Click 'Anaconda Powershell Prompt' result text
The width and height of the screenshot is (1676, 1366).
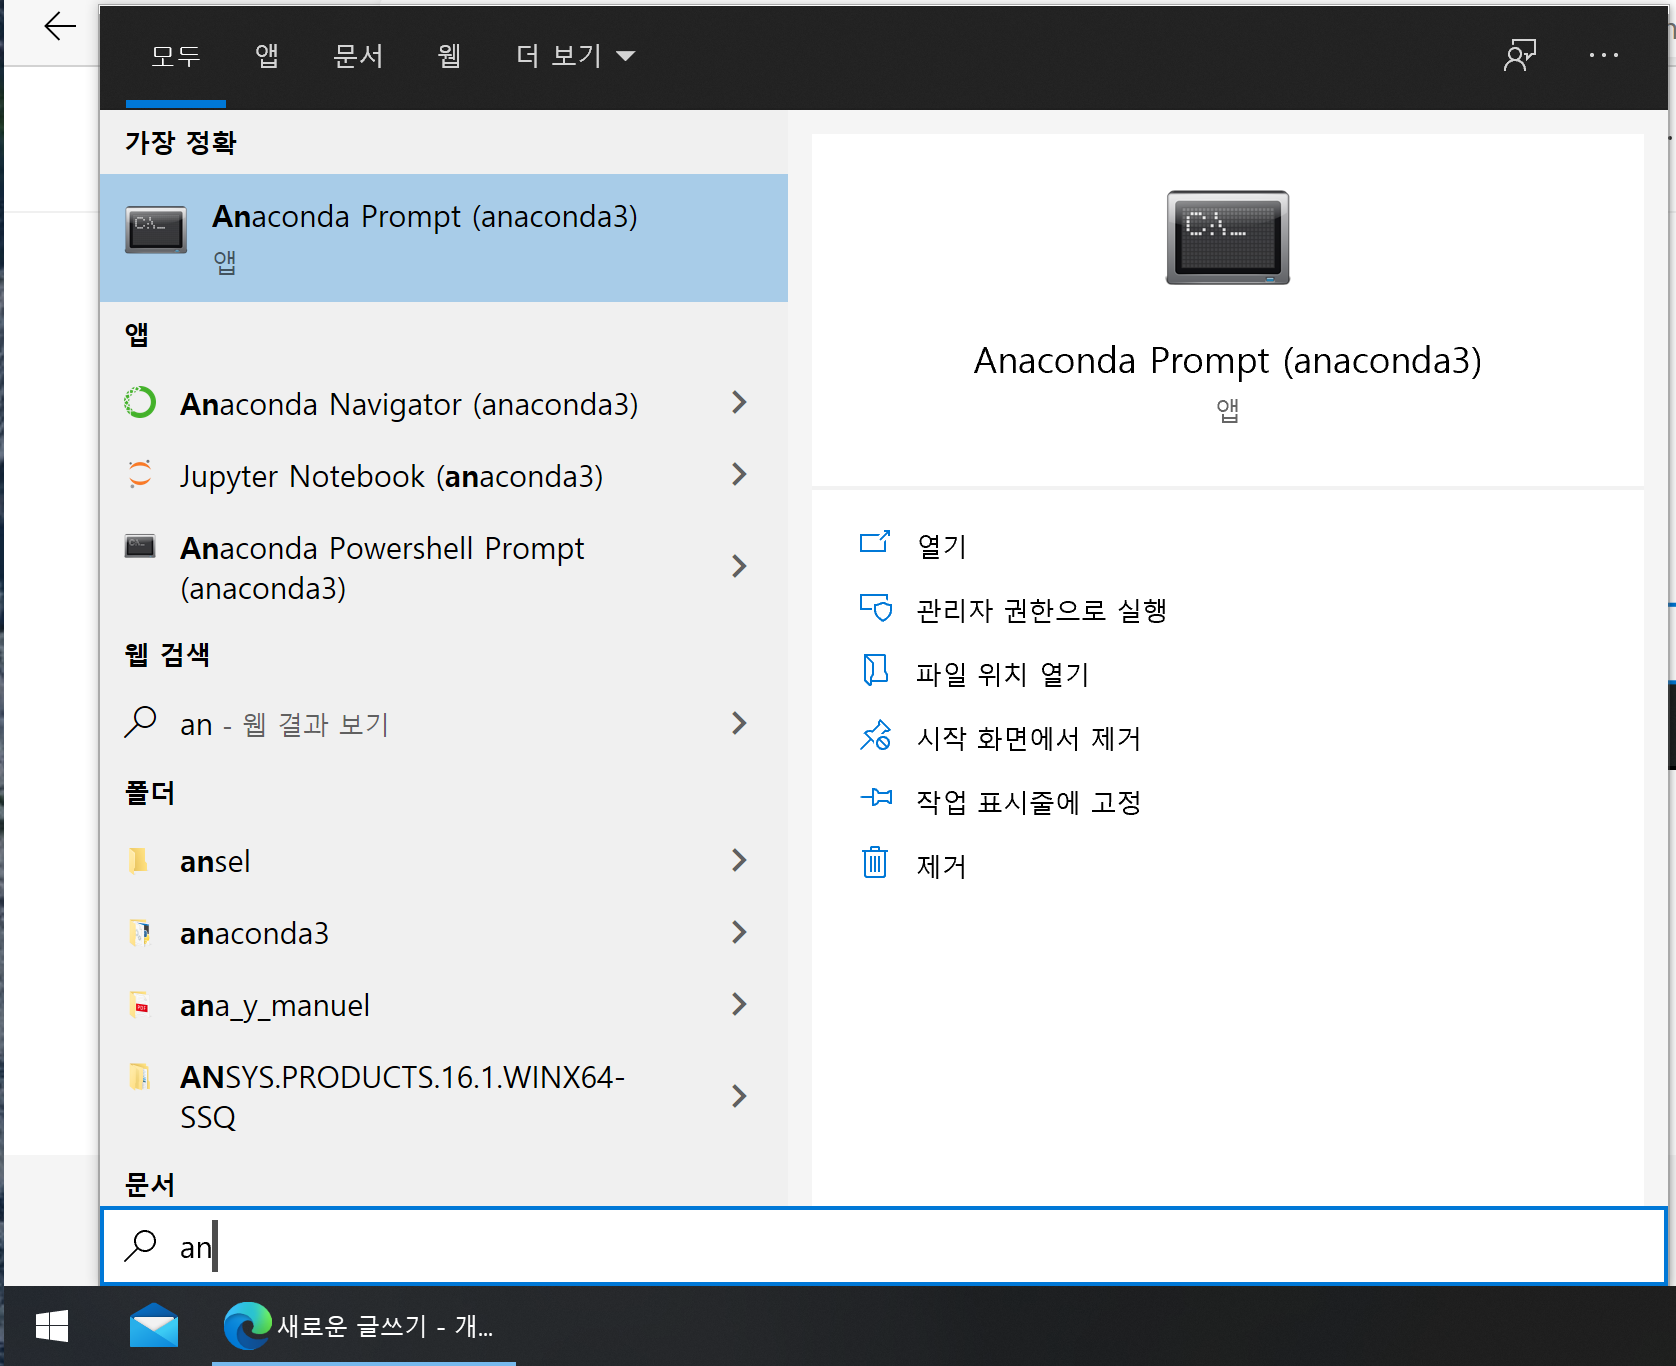tap(382, 567)
